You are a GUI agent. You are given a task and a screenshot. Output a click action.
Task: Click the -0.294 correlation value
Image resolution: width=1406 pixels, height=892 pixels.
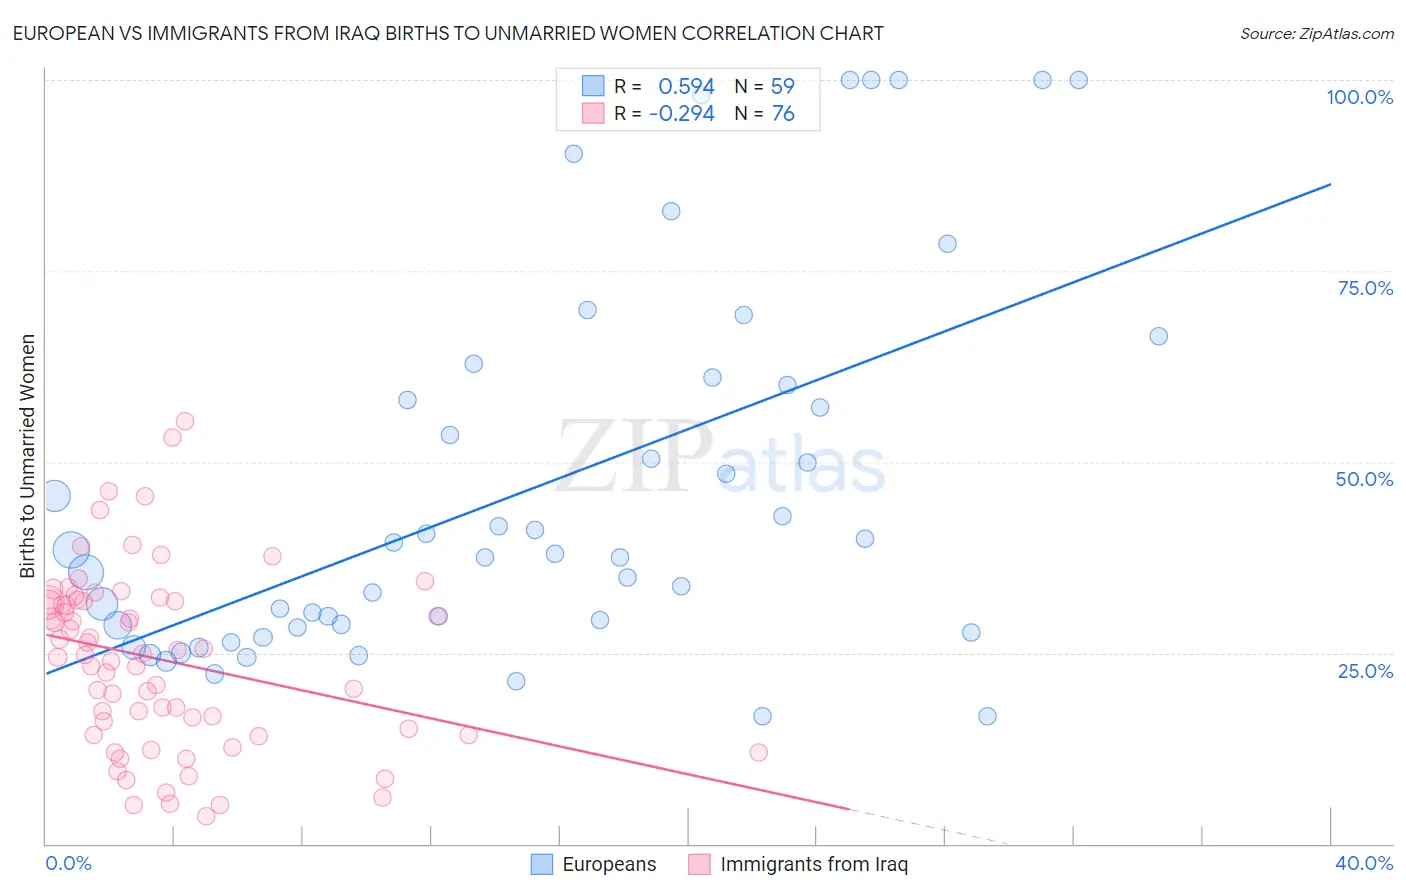(681, 113)
